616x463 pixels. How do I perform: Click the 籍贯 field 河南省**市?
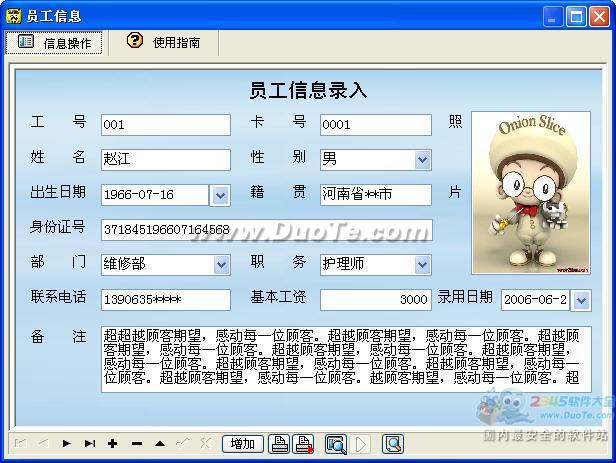pyautogui.click(x=376, y=194)
